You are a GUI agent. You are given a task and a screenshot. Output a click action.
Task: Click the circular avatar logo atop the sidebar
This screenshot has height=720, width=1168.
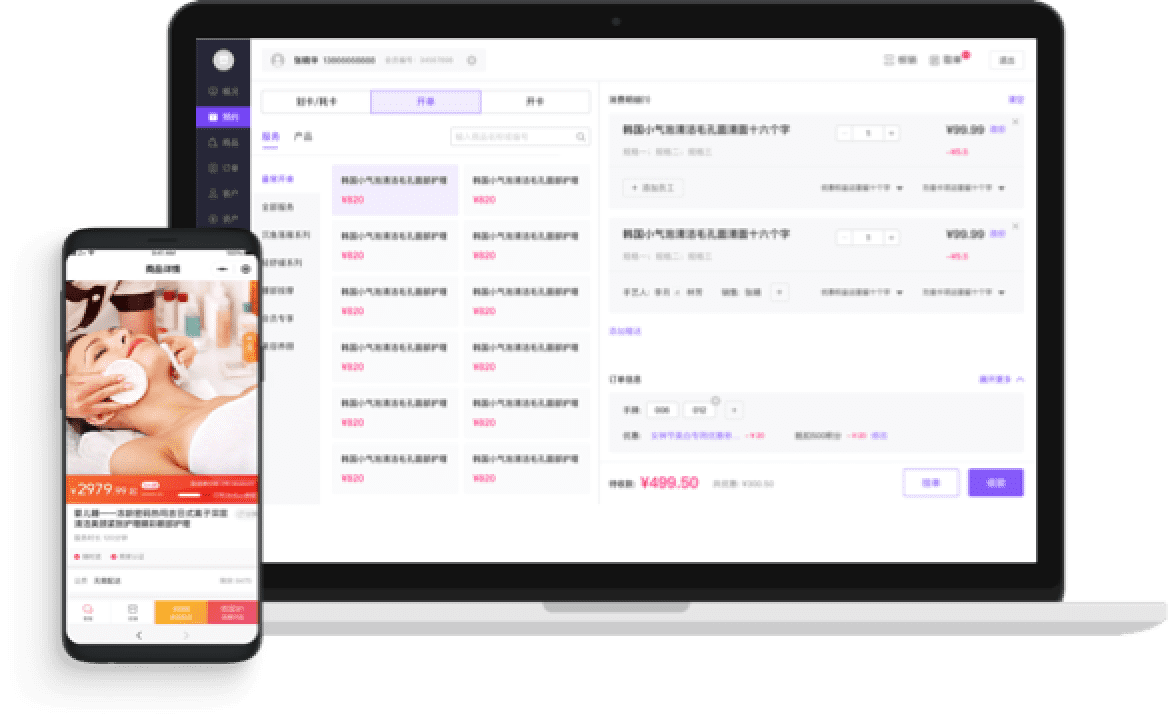(x=223, y=60)
